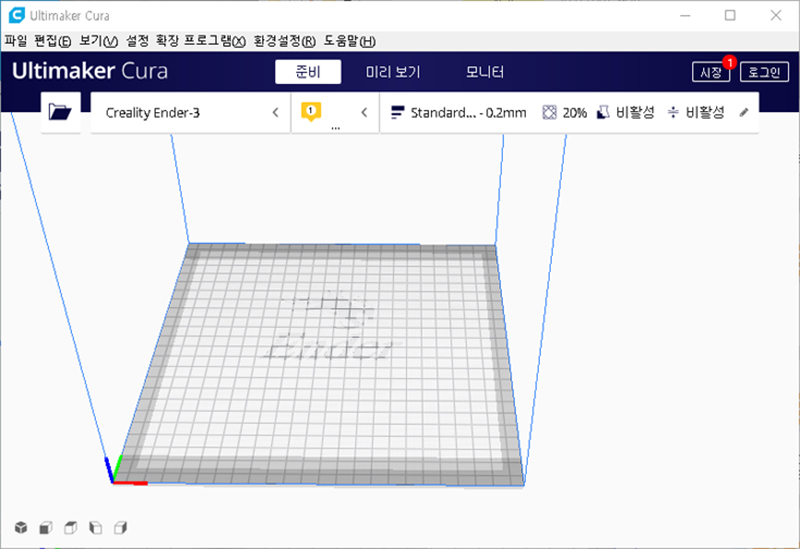Click the Ultimaker Cura title bar logo
The width and height of the screenshot is (800, 549).
[16, 15]
